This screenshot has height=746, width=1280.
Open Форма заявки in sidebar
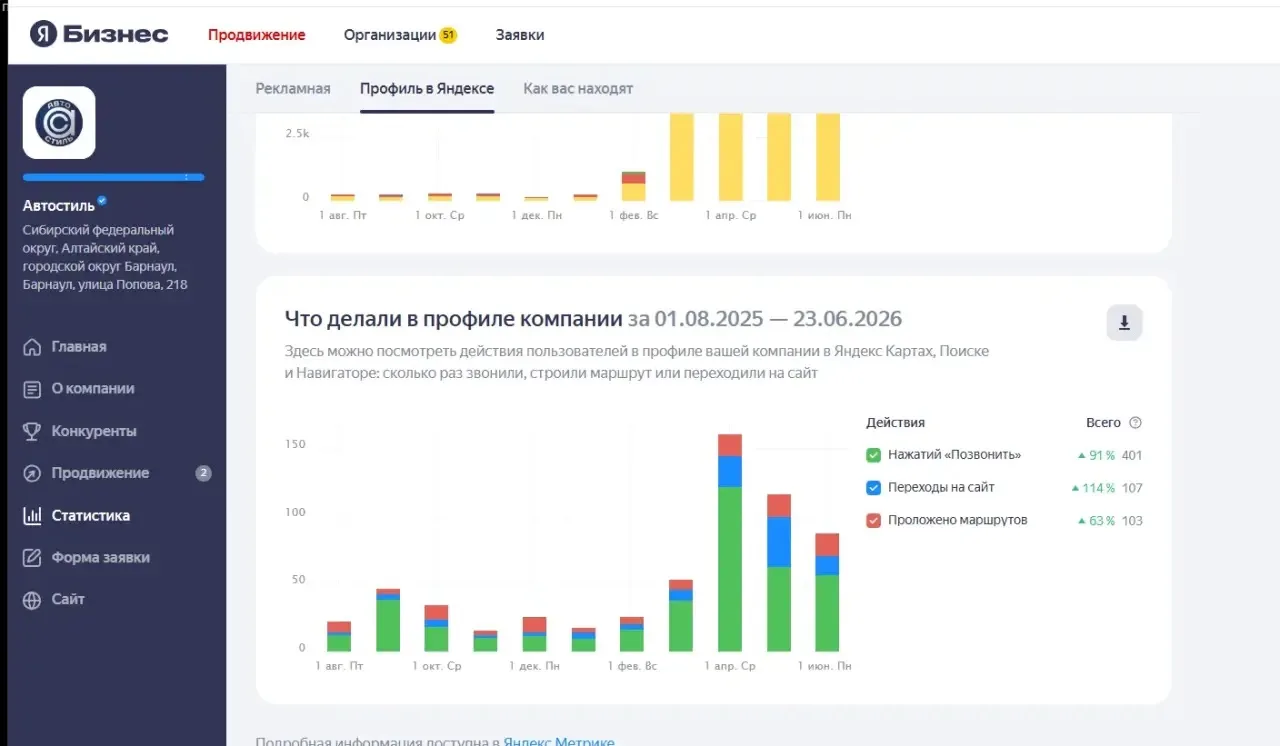pyautogui.click(x=101, y=558)
